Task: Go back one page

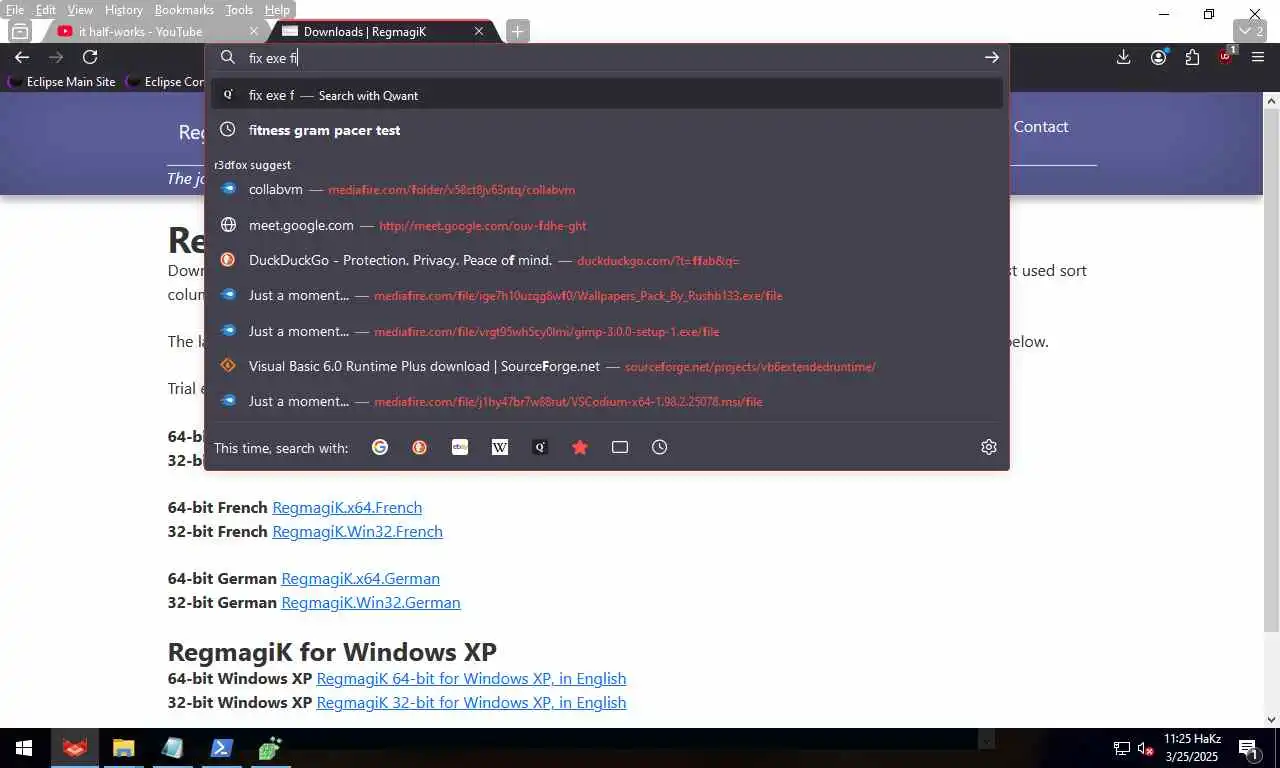Action: (x=22, y=57)
